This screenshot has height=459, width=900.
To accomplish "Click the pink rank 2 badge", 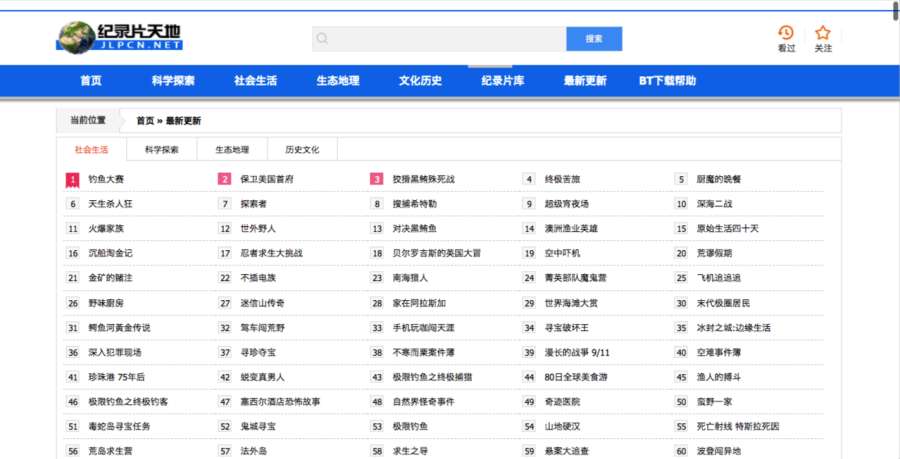I will click(x=224, y=179).
